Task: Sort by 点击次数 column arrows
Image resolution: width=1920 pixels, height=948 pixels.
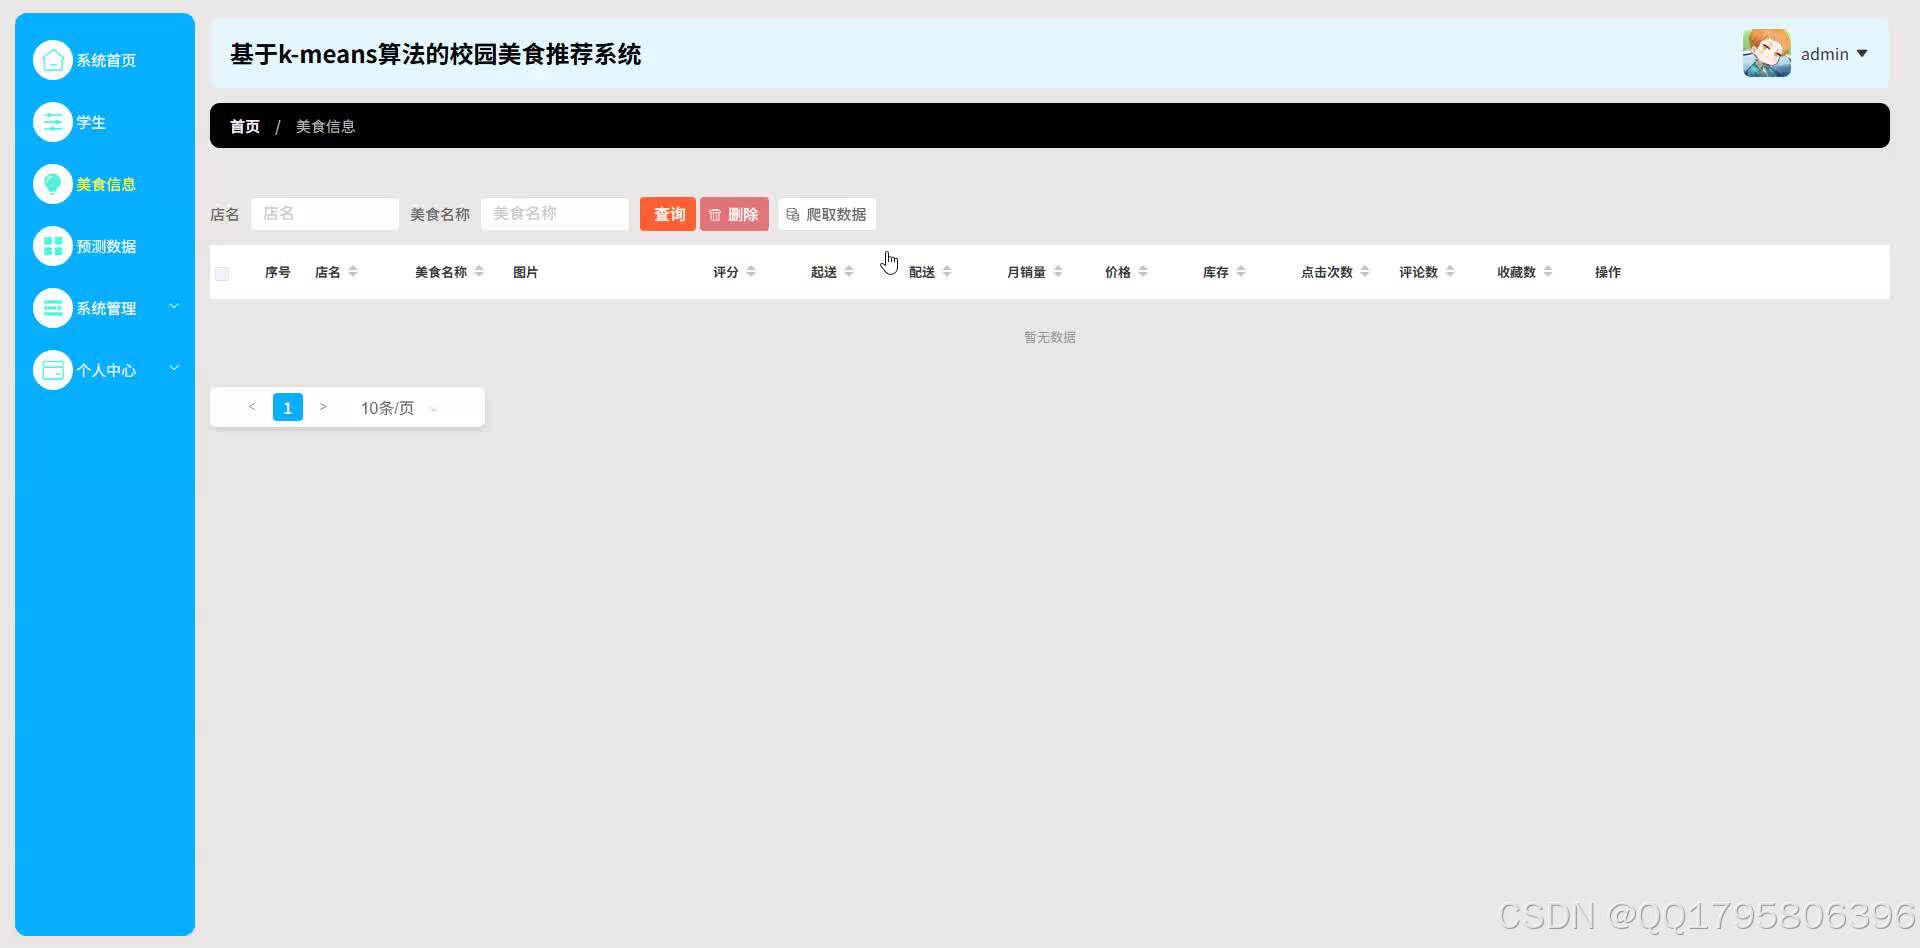Action: (1365, 272)
